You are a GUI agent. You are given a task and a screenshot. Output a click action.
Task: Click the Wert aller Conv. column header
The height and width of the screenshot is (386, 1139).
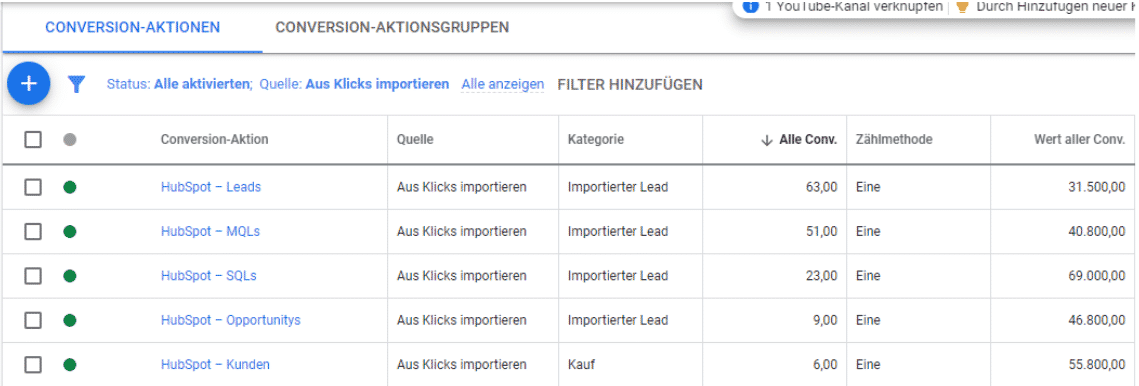point(1079,140)
